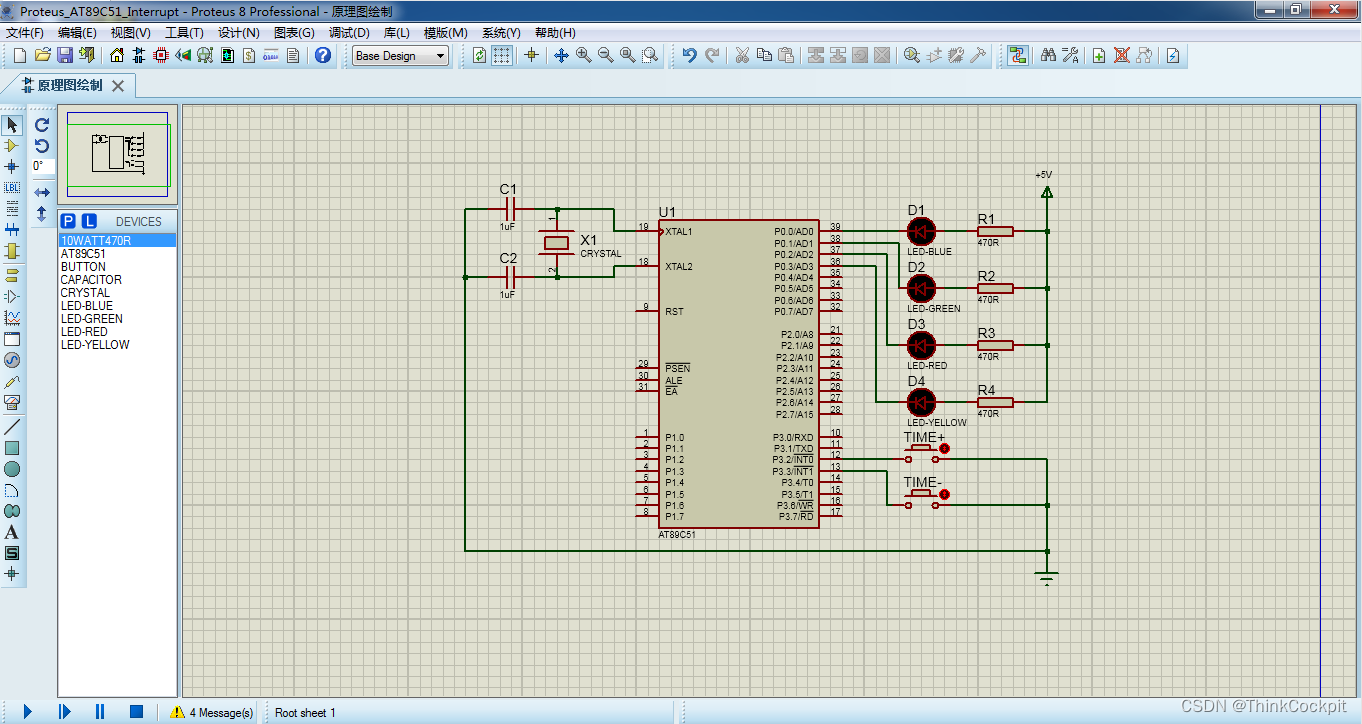Click the New Project toolbar icon

(20, 55)
